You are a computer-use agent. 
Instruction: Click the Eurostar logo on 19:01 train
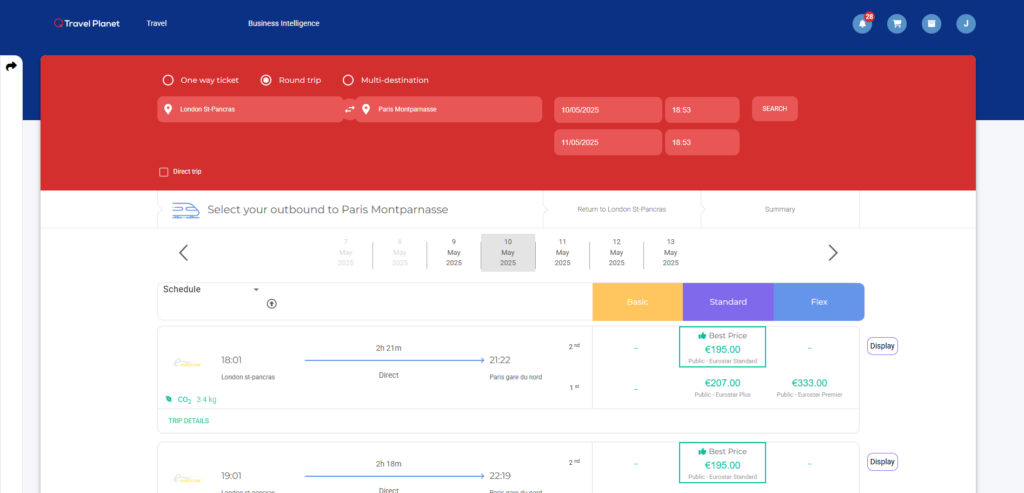pyautogui.click(x=187, y=478)
